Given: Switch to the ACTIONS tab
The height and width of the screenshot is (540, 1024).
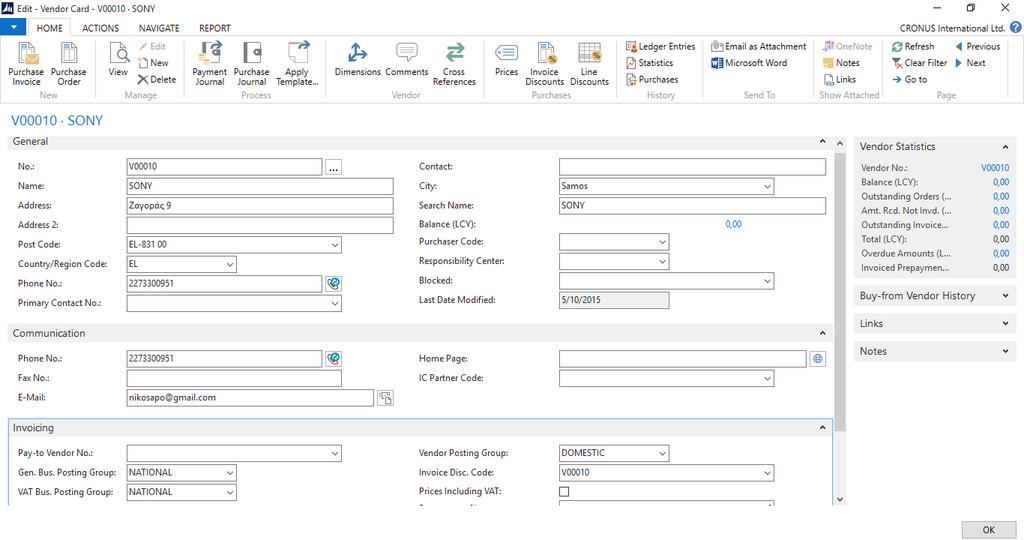Looking at the screenshot, I should [x=101, y=28].
